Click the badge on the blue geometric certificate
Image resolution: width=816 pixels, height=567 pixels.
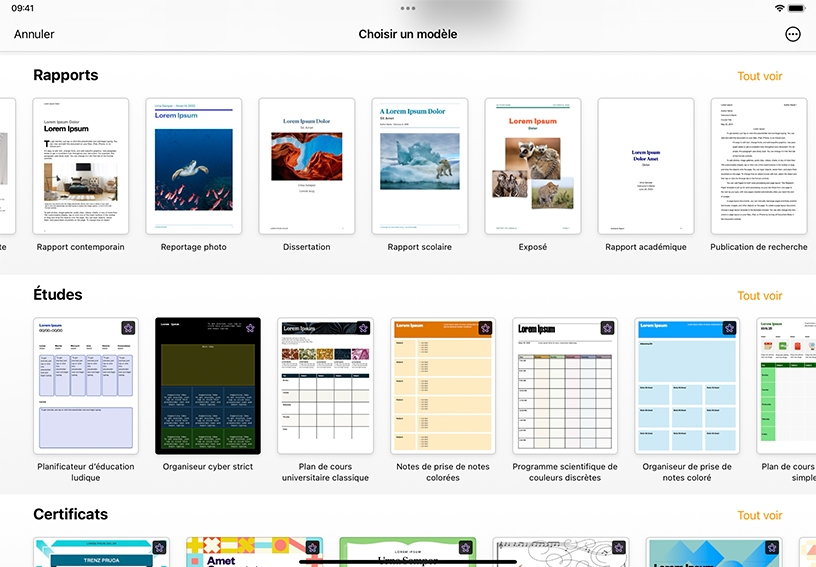[772, 547]
